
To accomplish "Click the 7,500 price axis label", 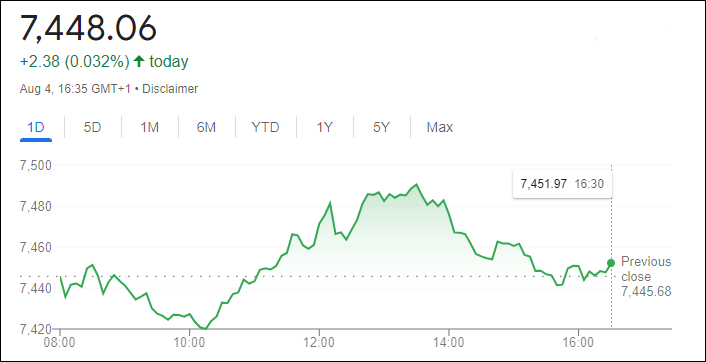I will coord(35,165).
